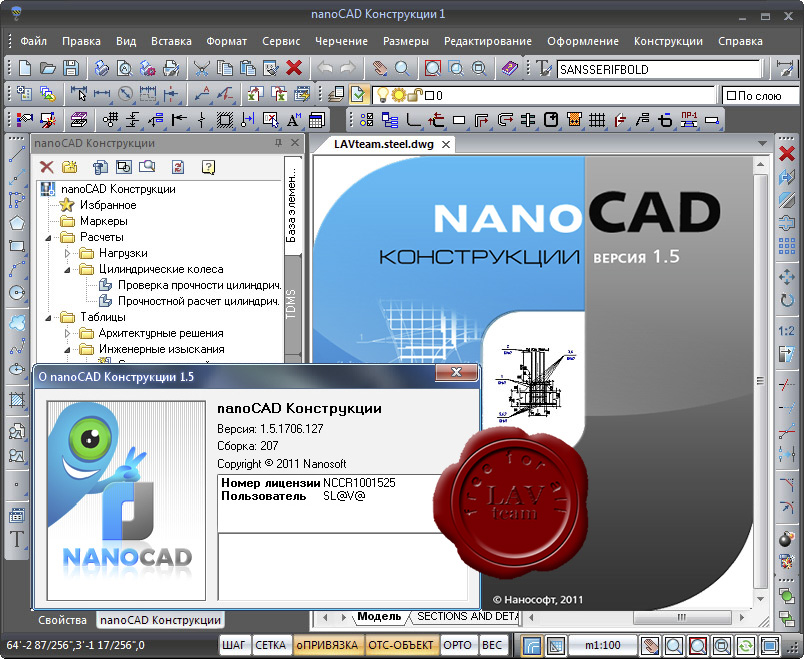Collapse the Инженерные изыскания folder
The height and width of the screenshot is (659, 804).
coord(67,349)
